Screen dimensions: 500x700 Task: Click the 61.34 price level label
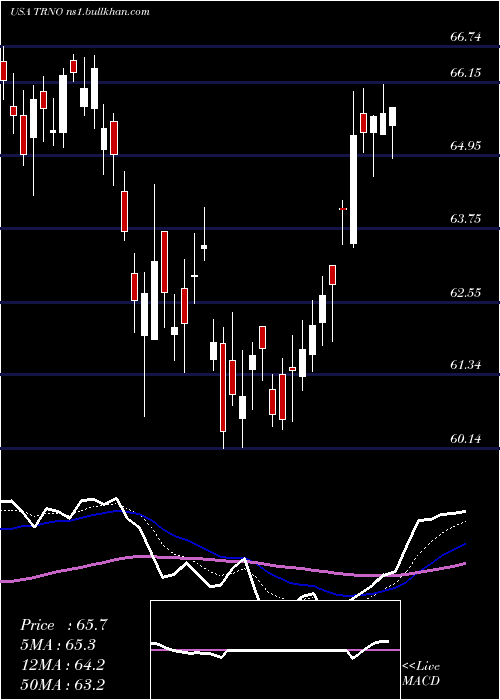point(466,365)
